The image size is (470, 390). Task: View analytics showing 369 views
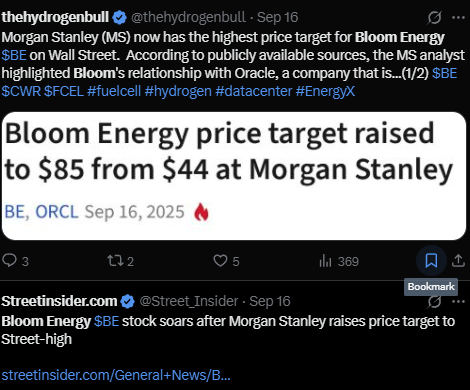point(339,261)
